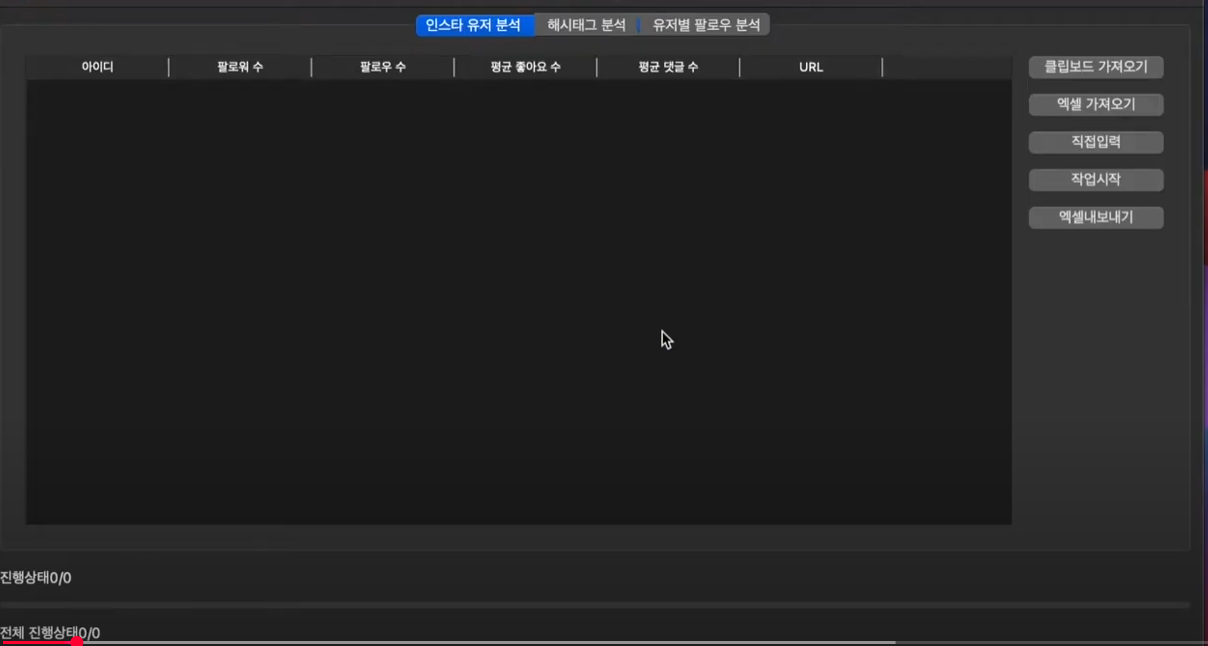Sort by the 아이디 column header
This screenshot has width=1208, height=646.
(x=97, y=67)
